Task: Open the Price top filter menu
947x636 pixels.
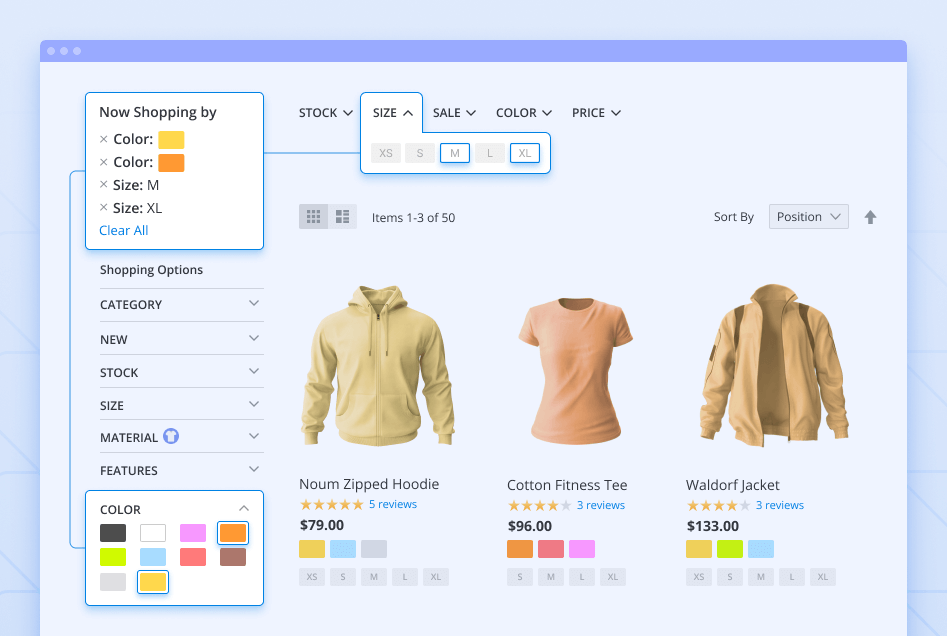Action: [x=596, y=113]
